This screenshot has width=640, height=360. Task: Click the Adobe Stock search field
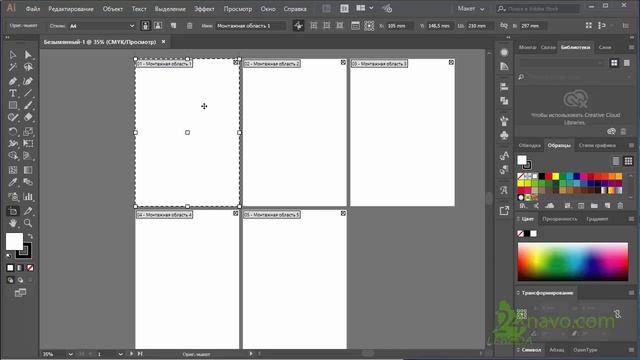click(x=538, y=9)
